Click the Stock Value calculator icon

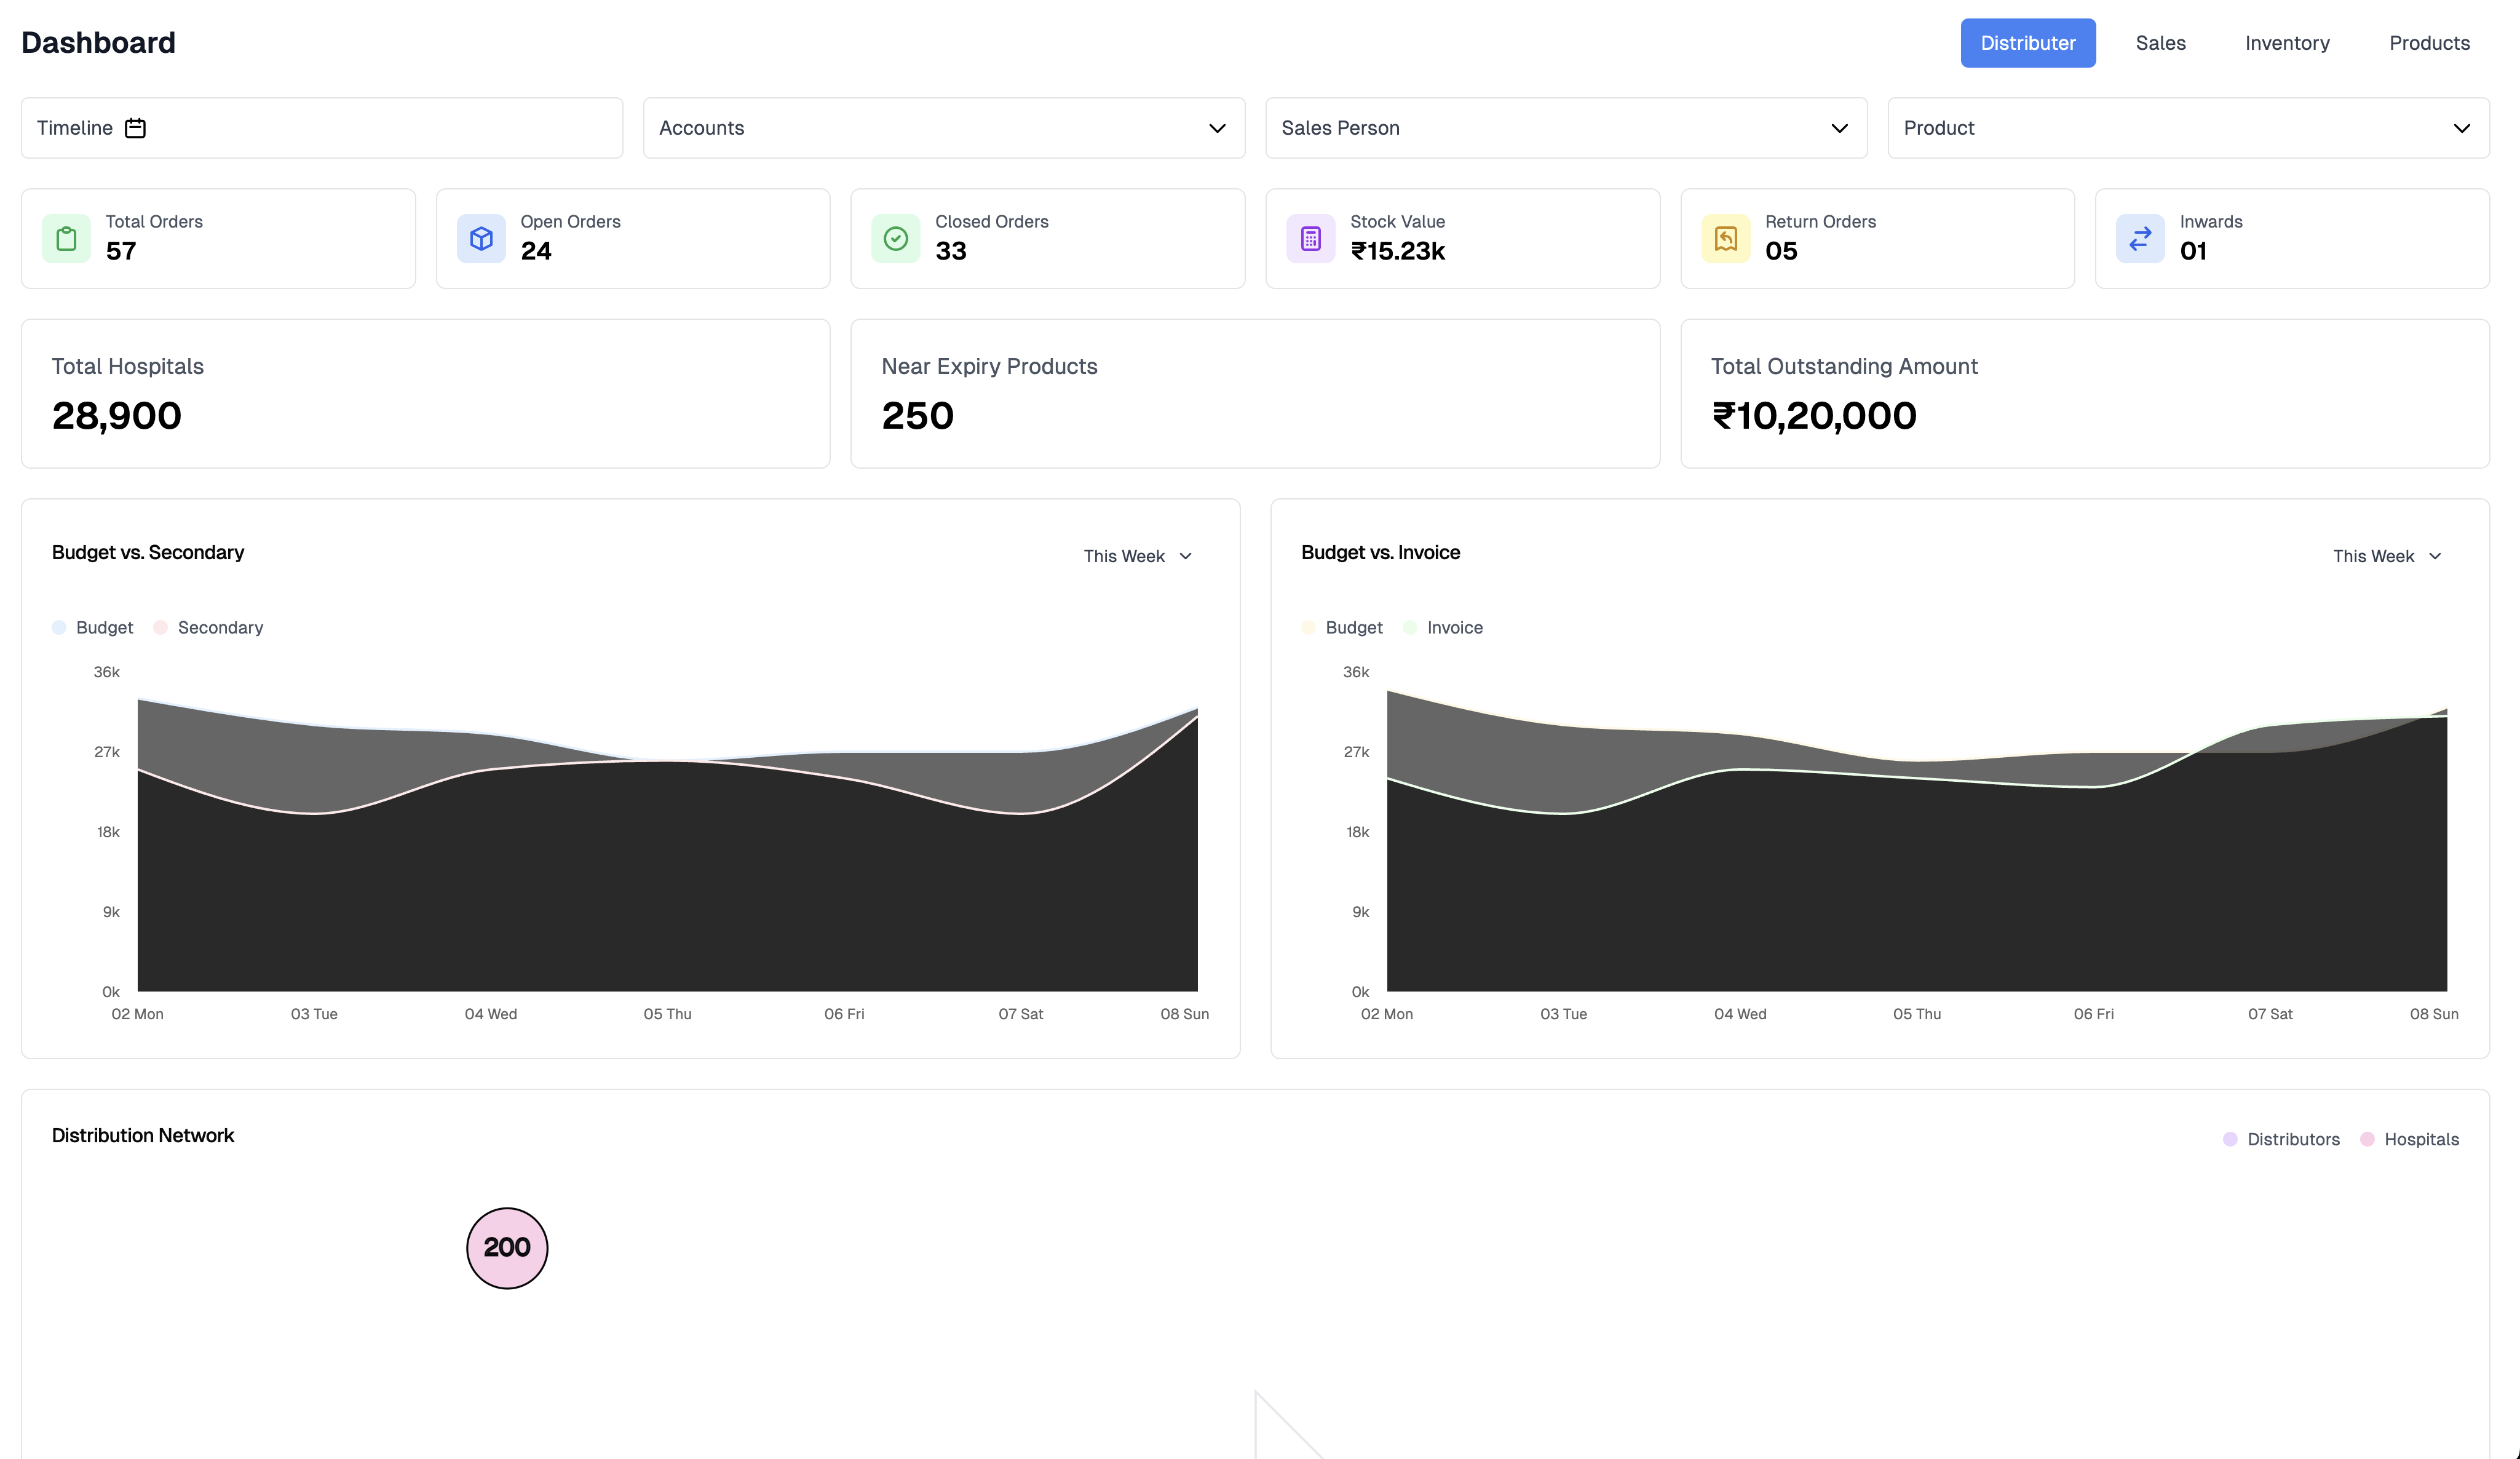tap(1310, 239)
